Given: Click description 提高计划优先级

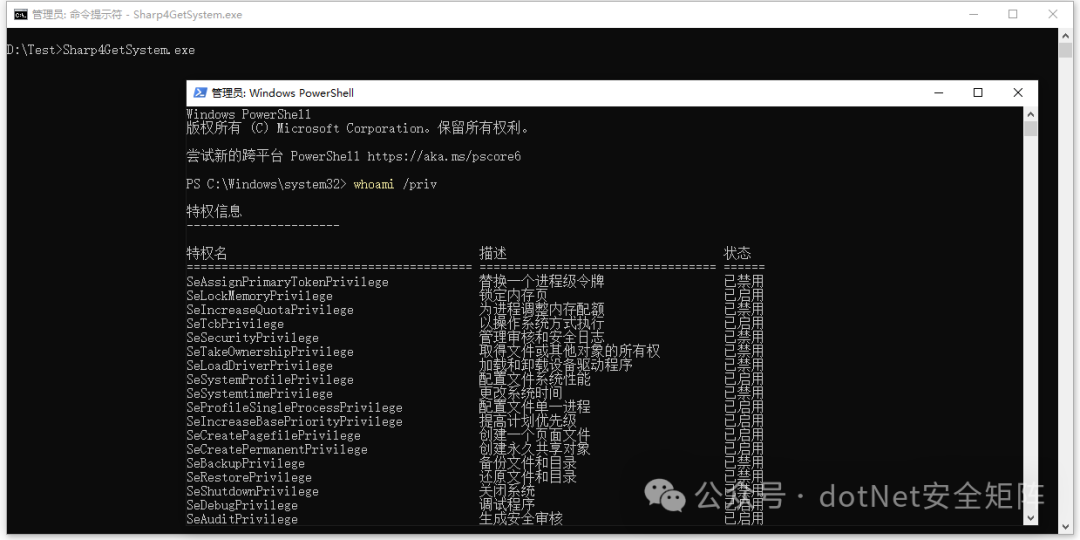Looking at the screenshot, I should [x=528, y=421].
